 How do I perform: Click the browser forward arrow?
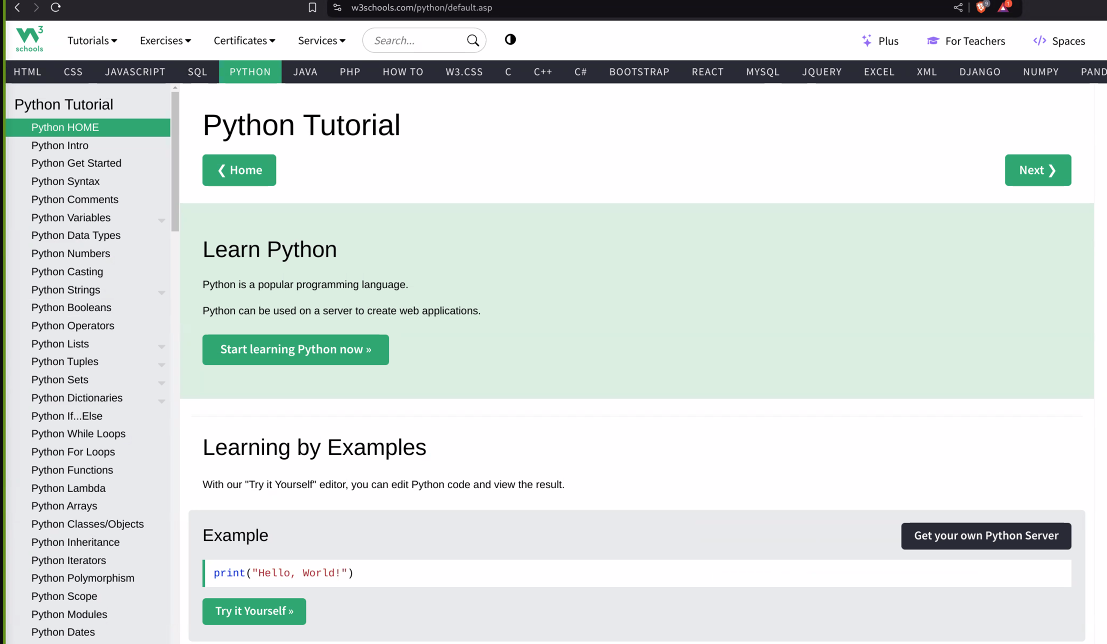[x=36, y=8]
